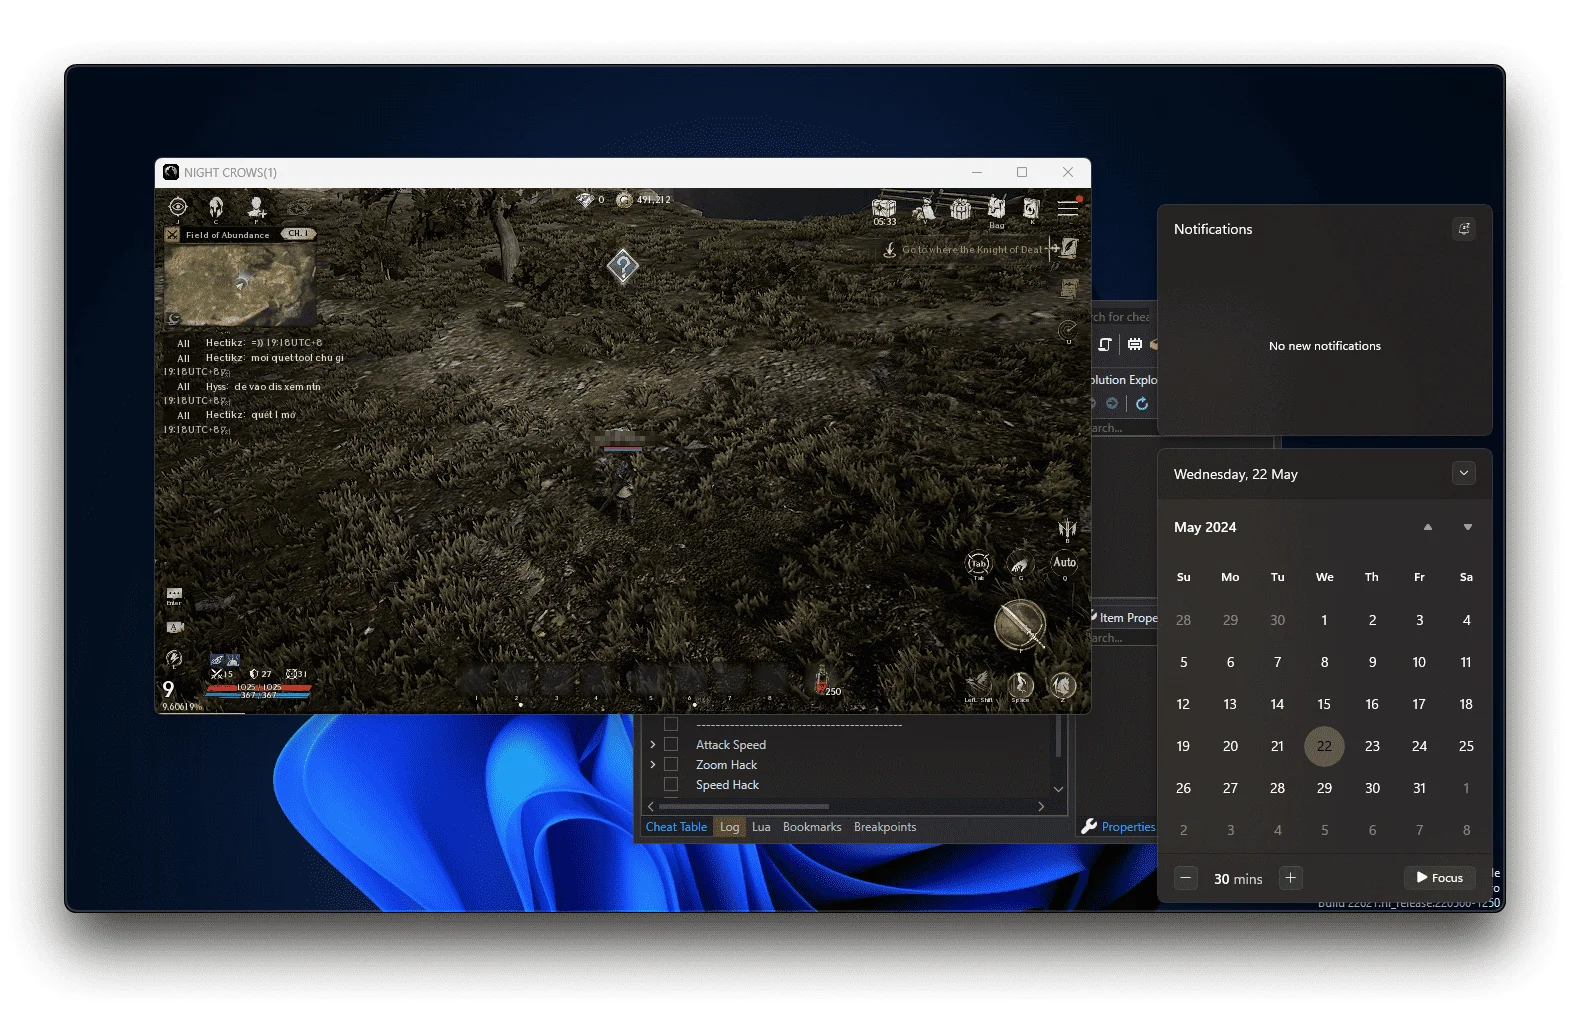Expand the Zoom Hack entry

click(653, 765)
